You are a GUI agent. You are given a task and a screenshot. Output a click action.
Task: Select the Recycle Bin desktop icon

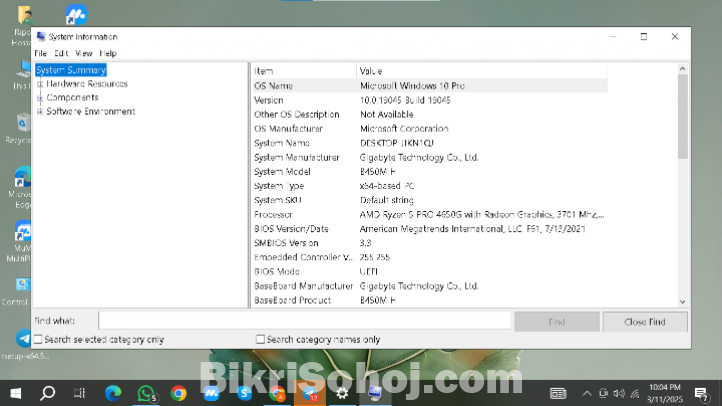click(x=21, y=128)
